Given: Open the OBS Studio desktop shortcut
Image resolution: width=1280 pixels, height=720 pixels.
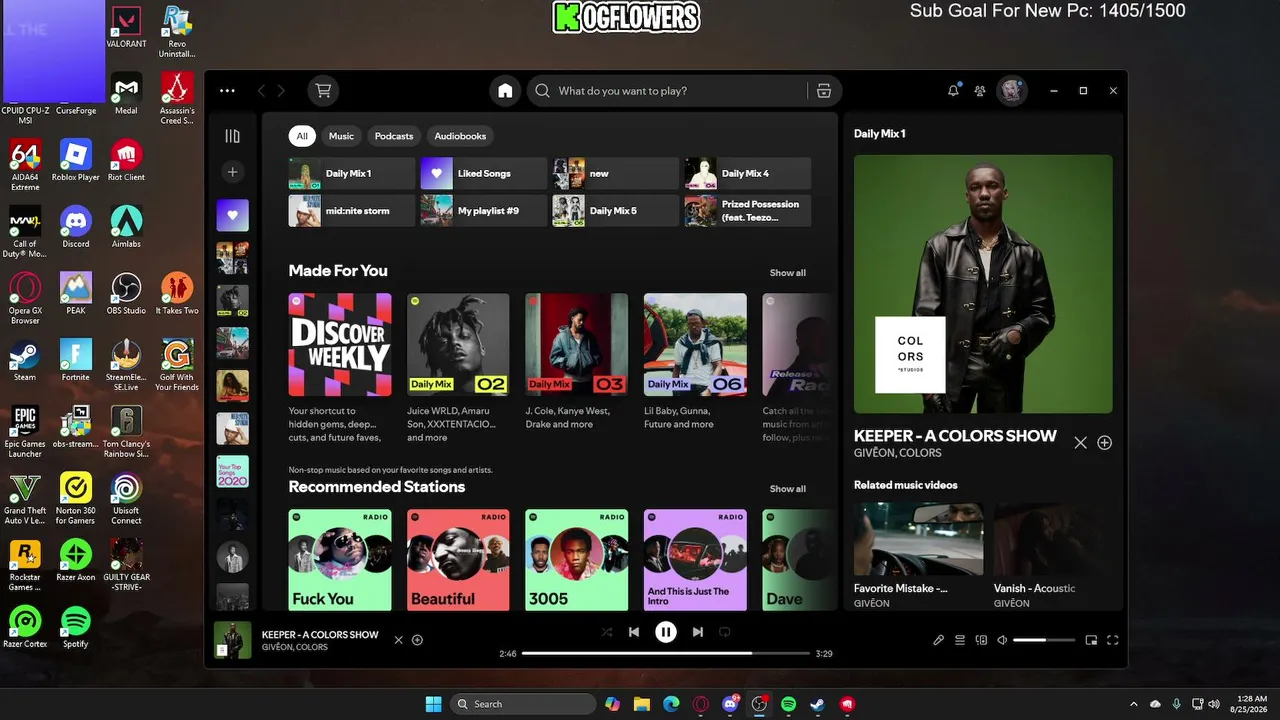Looking at the screenshot, I should click(x=126, y=293).
